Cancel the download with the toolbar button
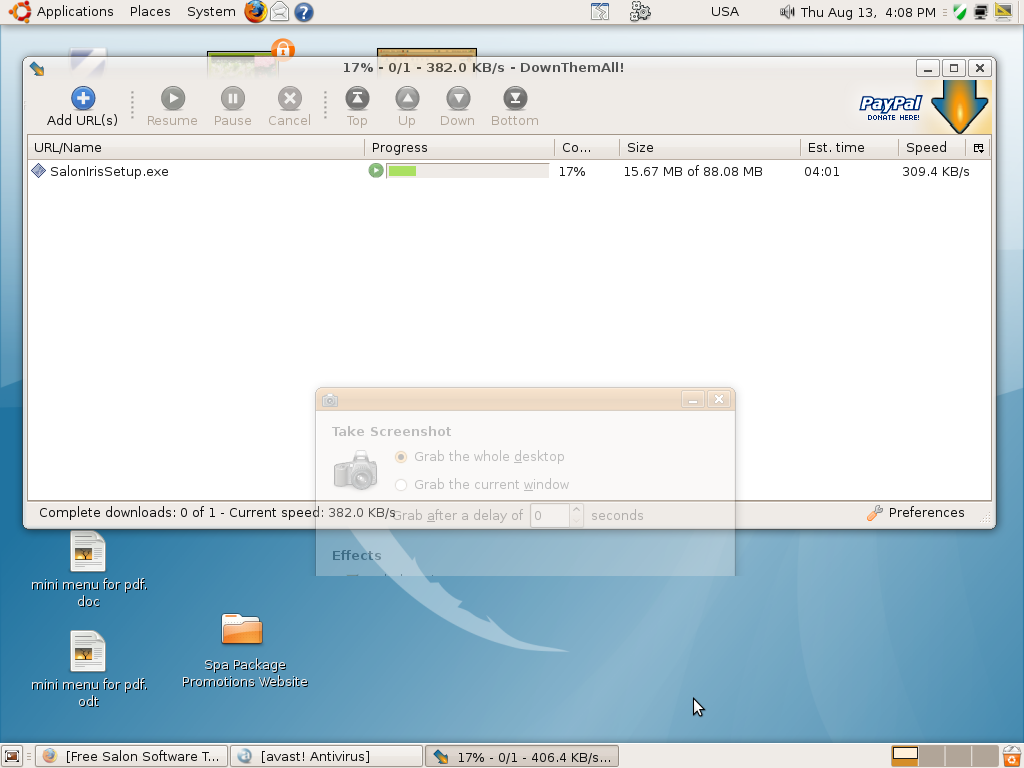This screenshot has height=768, width=1024. pyautogui.click(x=289, y=107)
